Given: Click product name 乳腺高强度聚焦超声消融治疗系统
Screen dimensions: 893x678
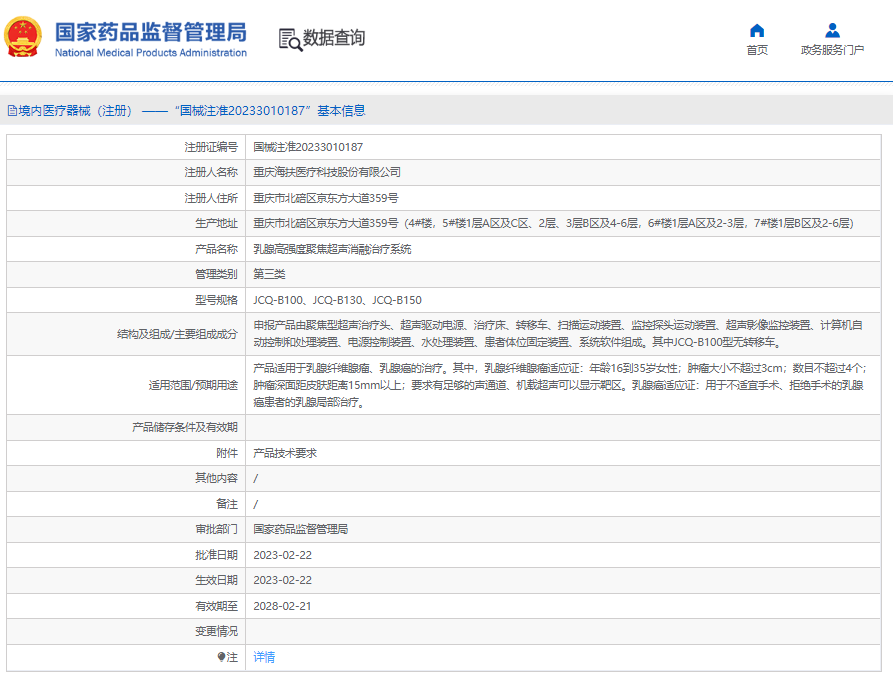Looking at the screenshot, I should 332,249.
